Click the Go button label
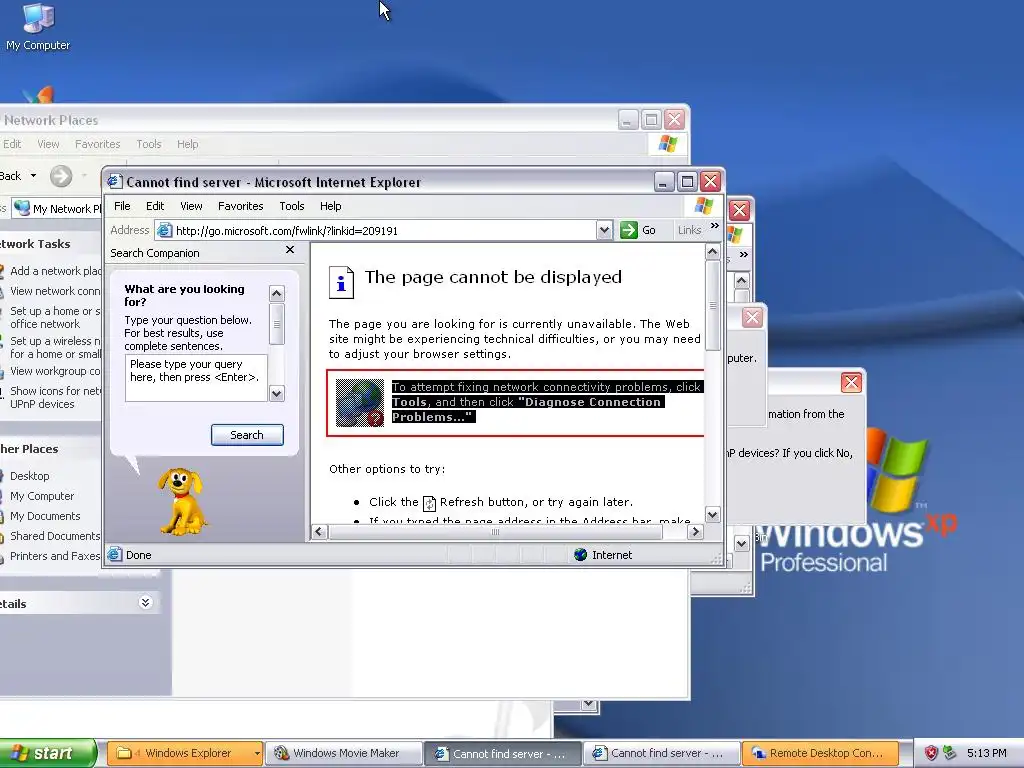The image size is (1024, 768). click(x=648, y=231)
